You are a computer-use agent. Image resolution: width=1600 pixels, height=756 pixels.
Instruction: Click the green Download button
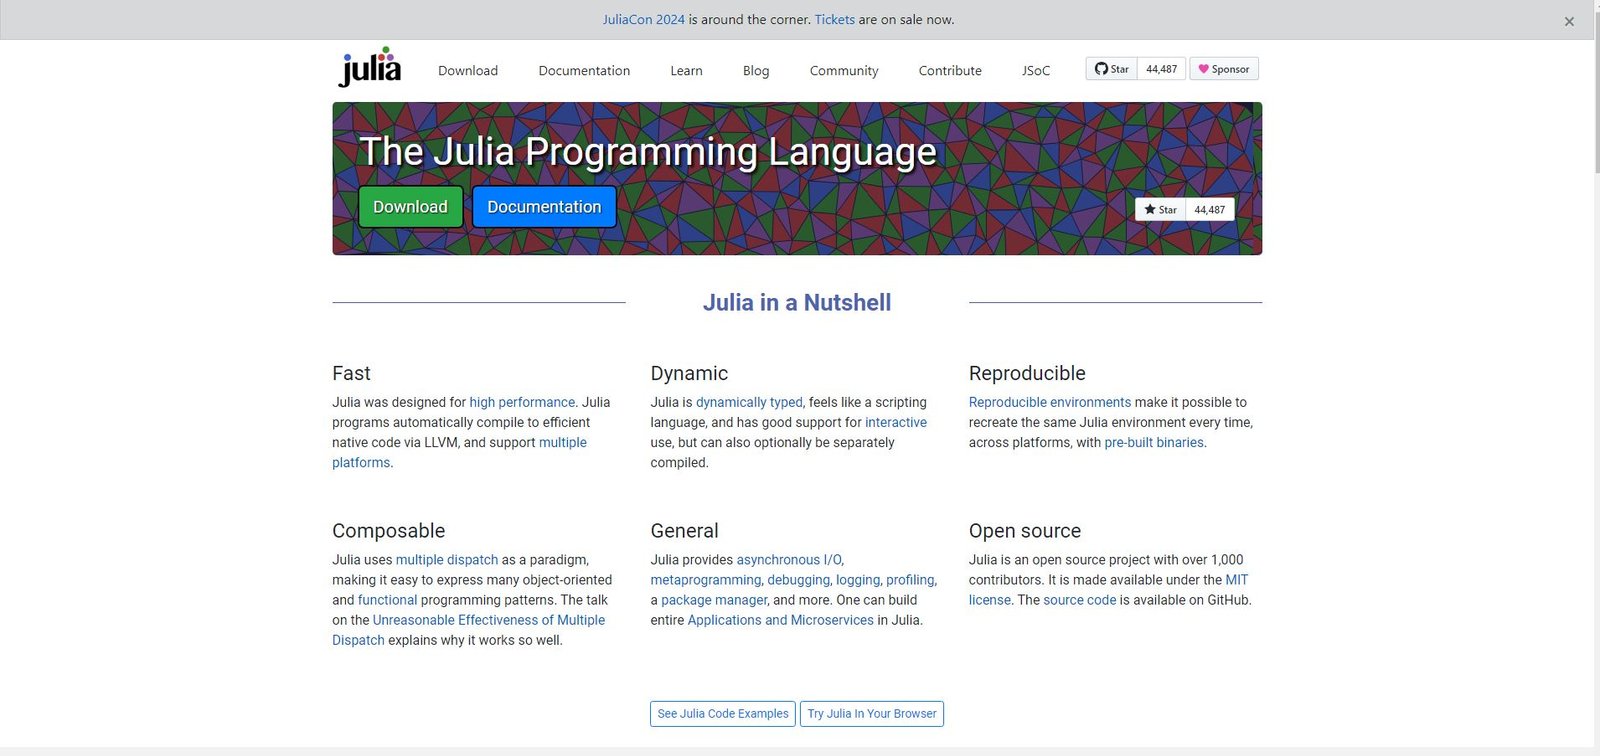click(410, 207)
